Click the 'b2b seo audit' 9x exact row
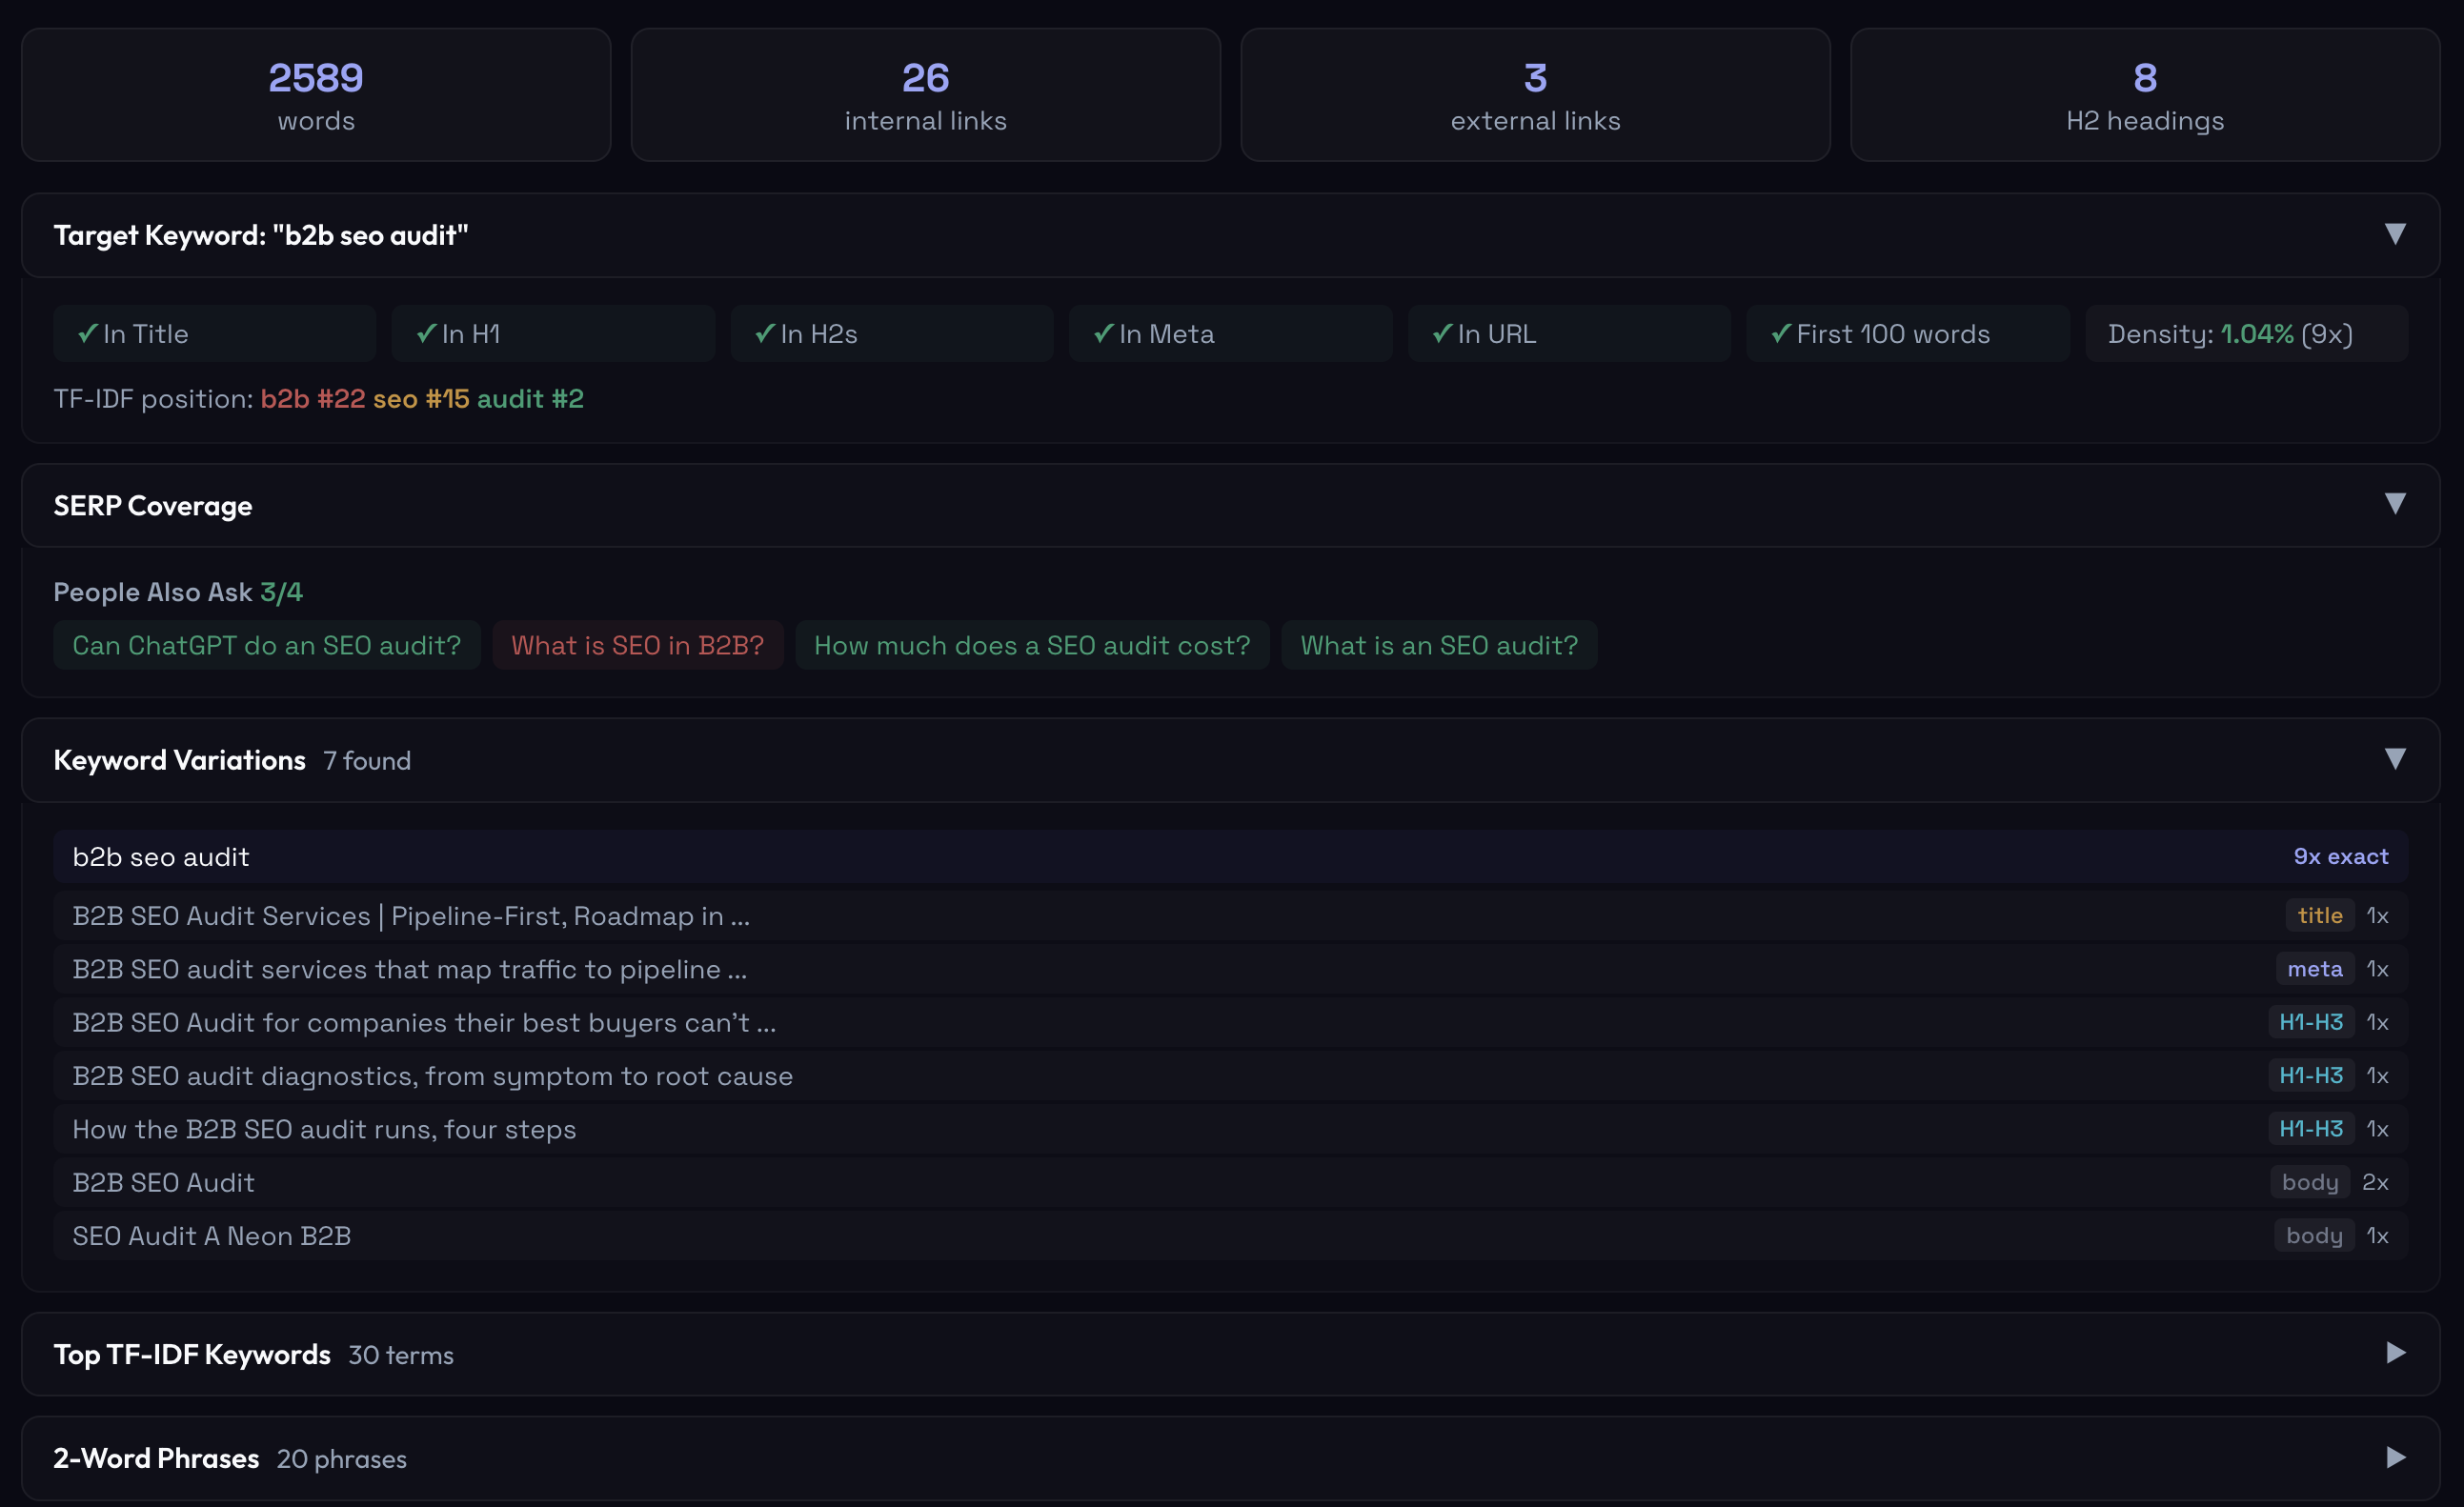 1230,857
